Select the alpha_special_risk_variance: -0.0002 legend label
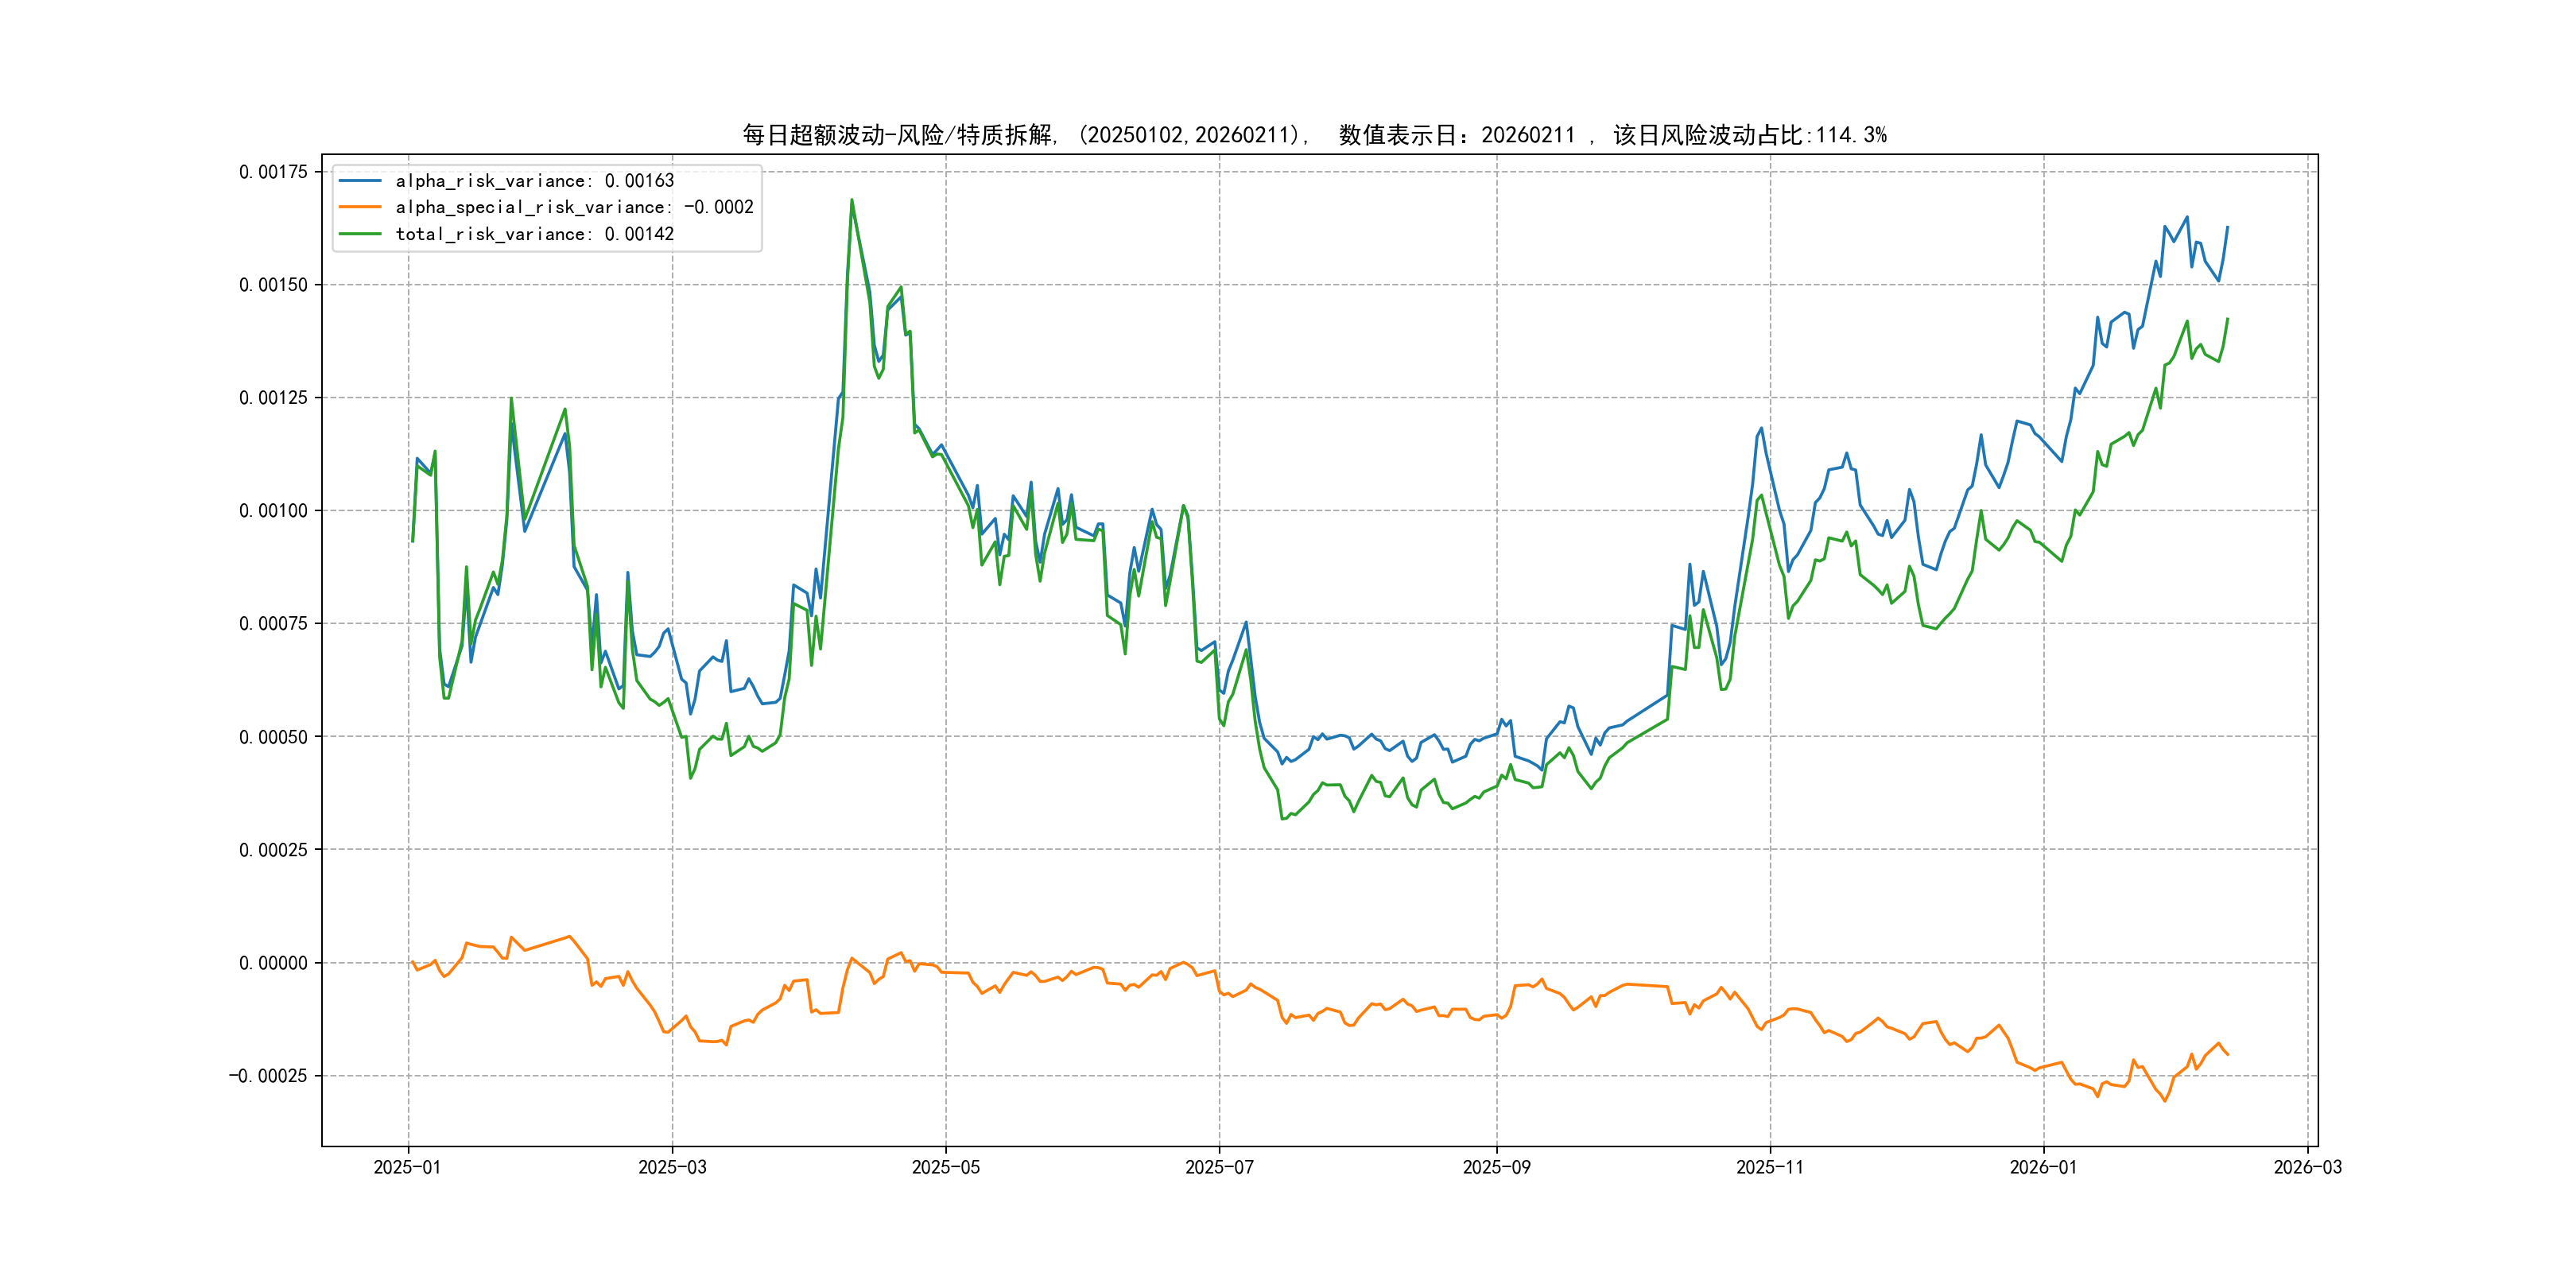 (574, 207)
